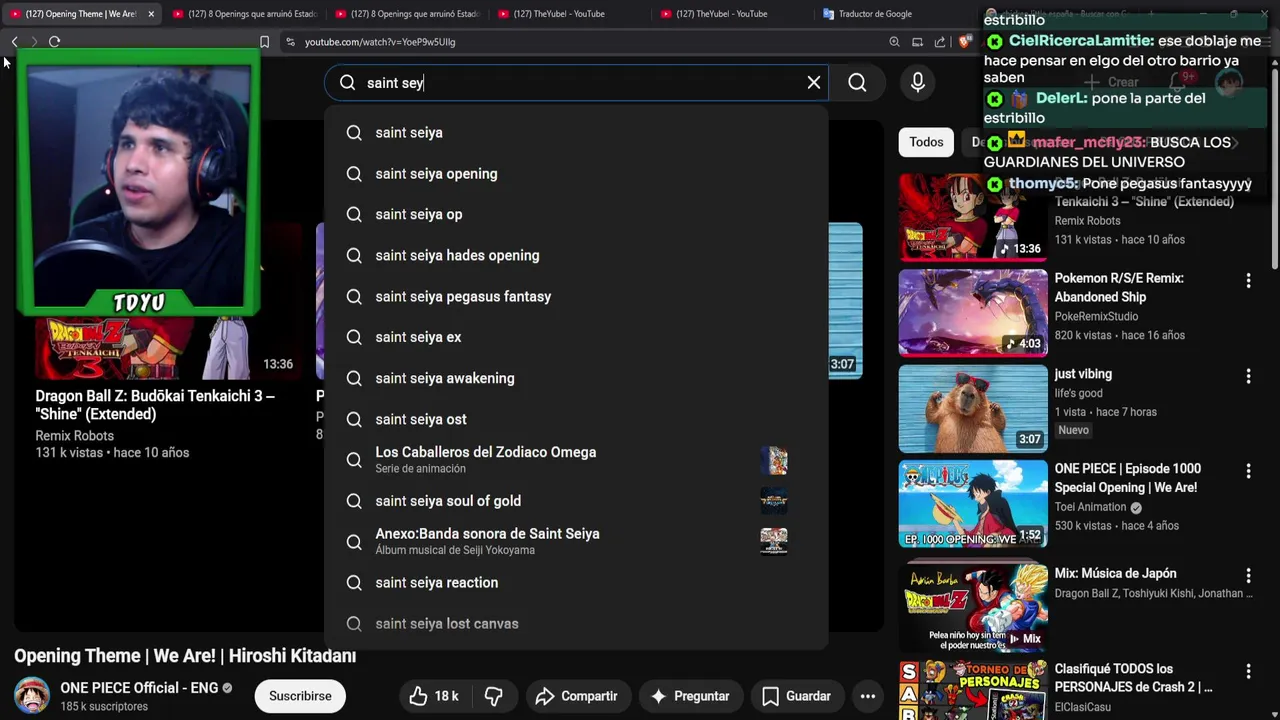Clear the YouTube search box text
The width and height of the screenshot is (1280, 720).
pos(814,83)
